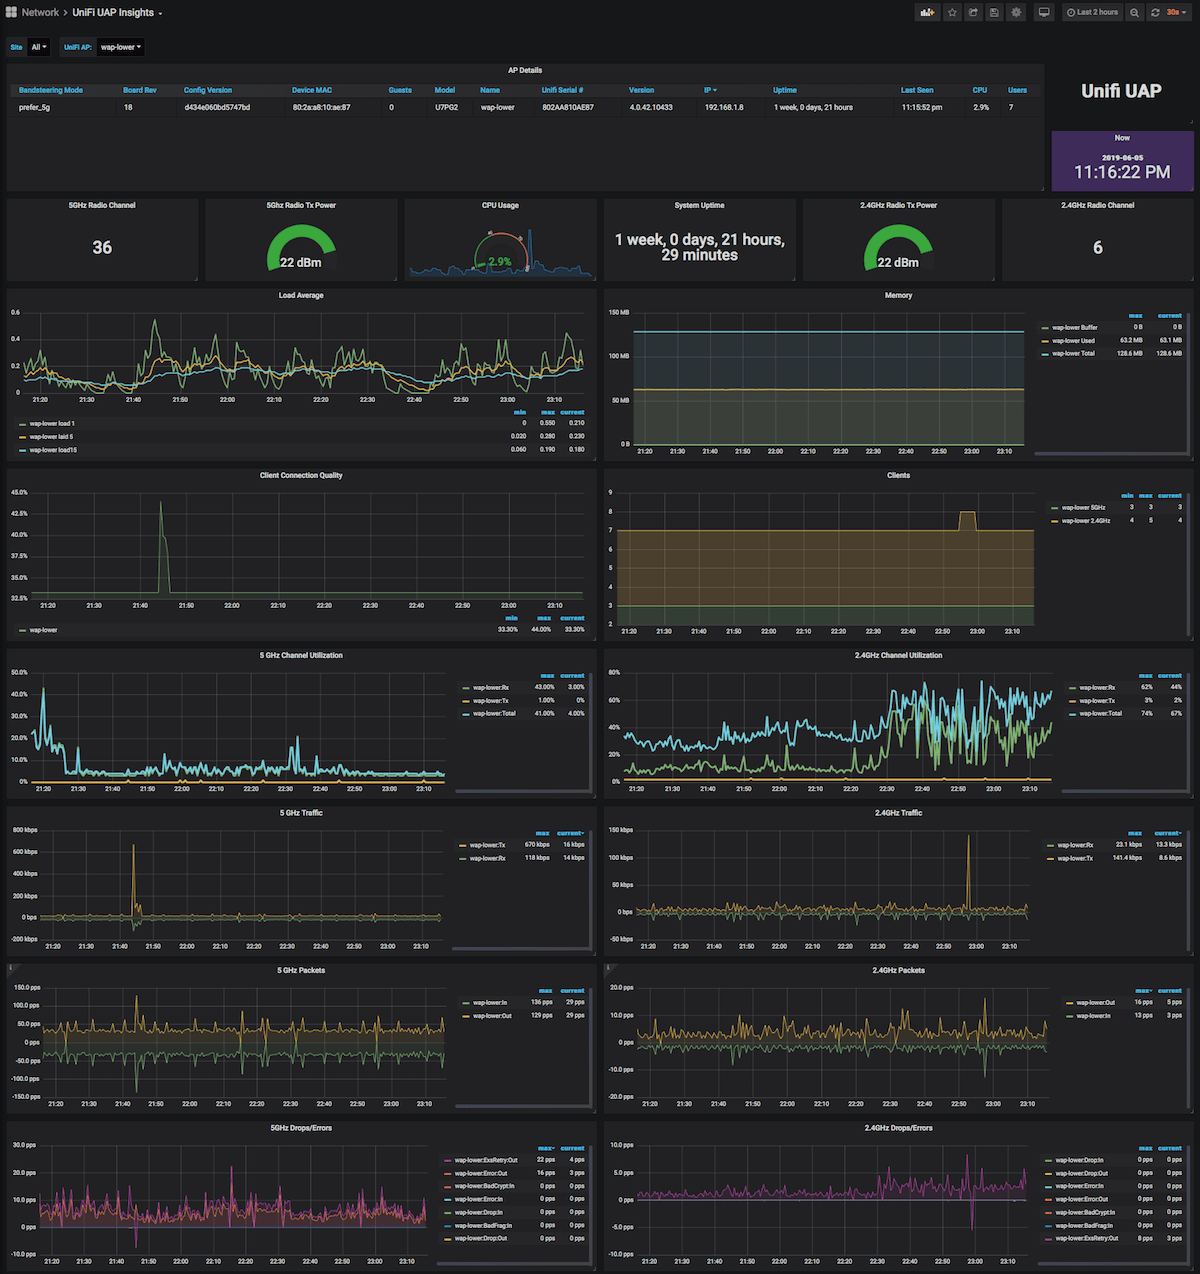Click the Add panel icon
Viewport: 1200px width, 1274px height.
[x=927, y=13]
